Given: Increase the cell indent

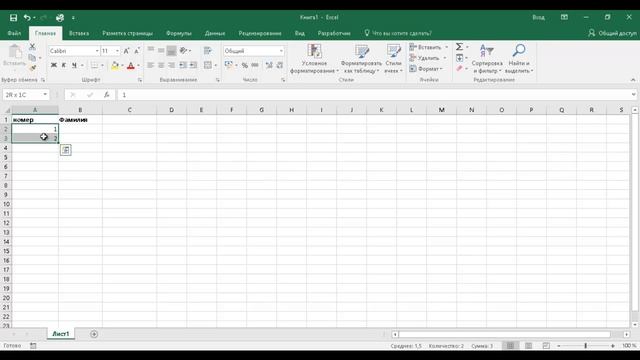Looking at the screenshot, I should pyautogui.click(x=193, y=65).
